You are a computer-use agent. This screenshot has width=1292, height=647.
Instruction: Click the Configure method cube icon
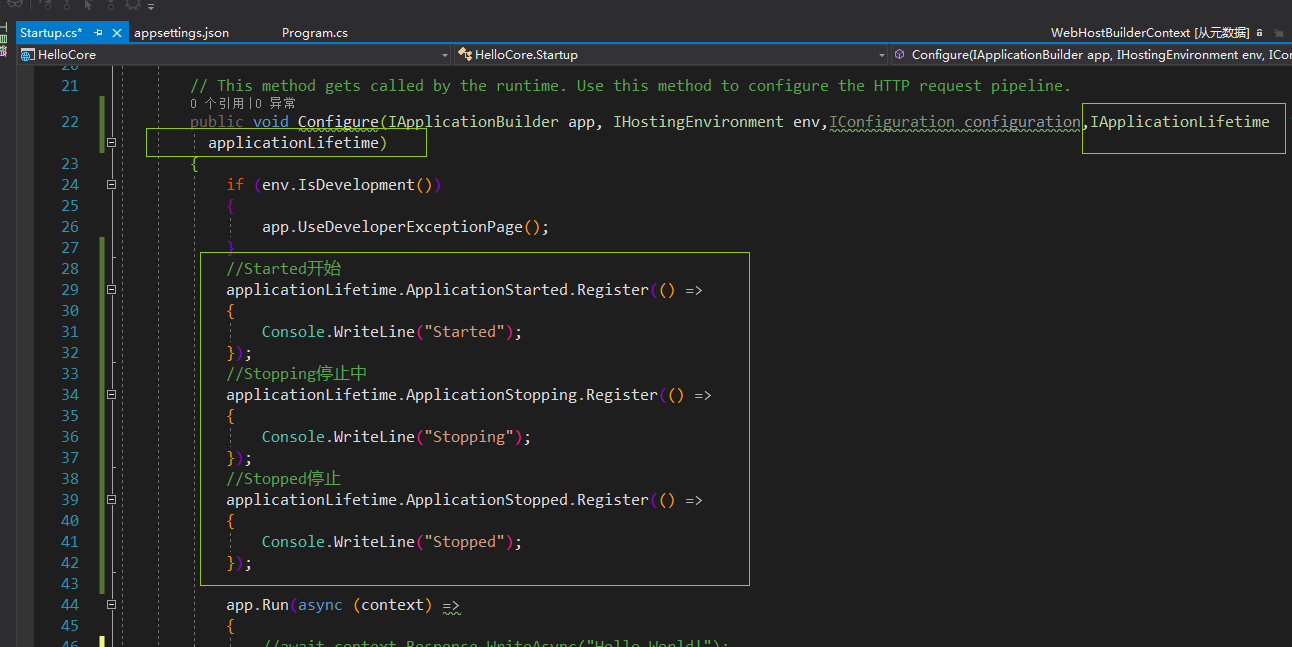coord(900,55)
